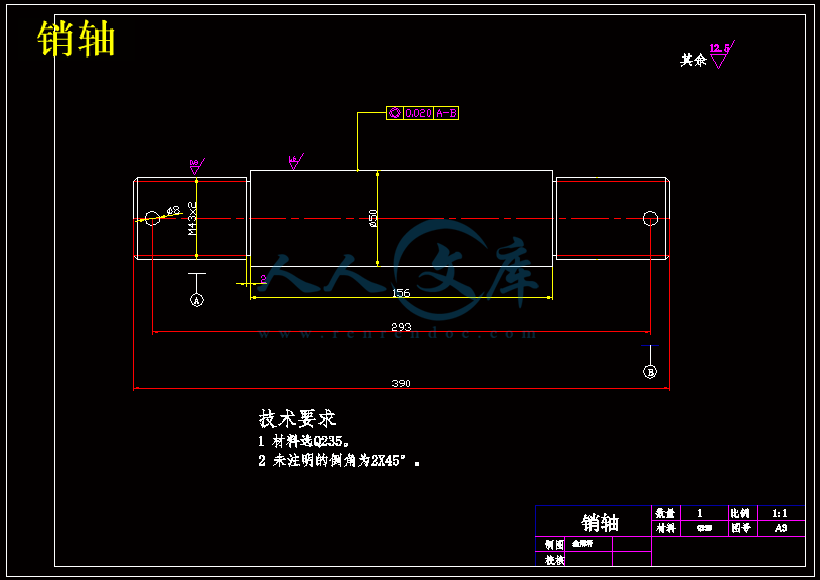Click the 0.020 tolerance value
The width and height of the screenshot is (820, 580).
(418, 113)
